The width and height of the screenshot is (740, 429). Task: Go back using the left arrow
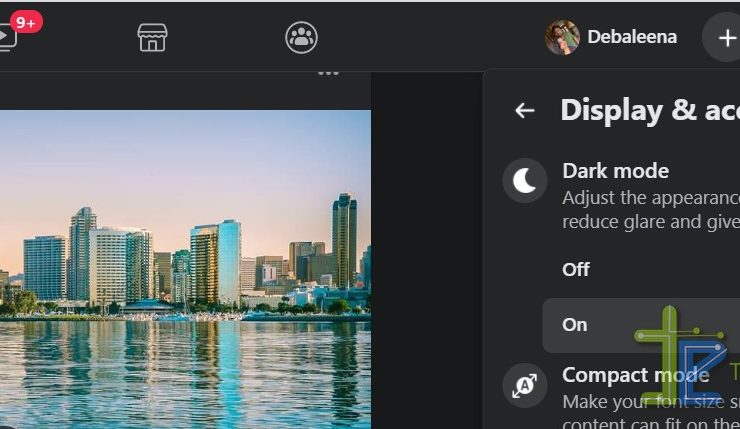[x=525, y=110]
